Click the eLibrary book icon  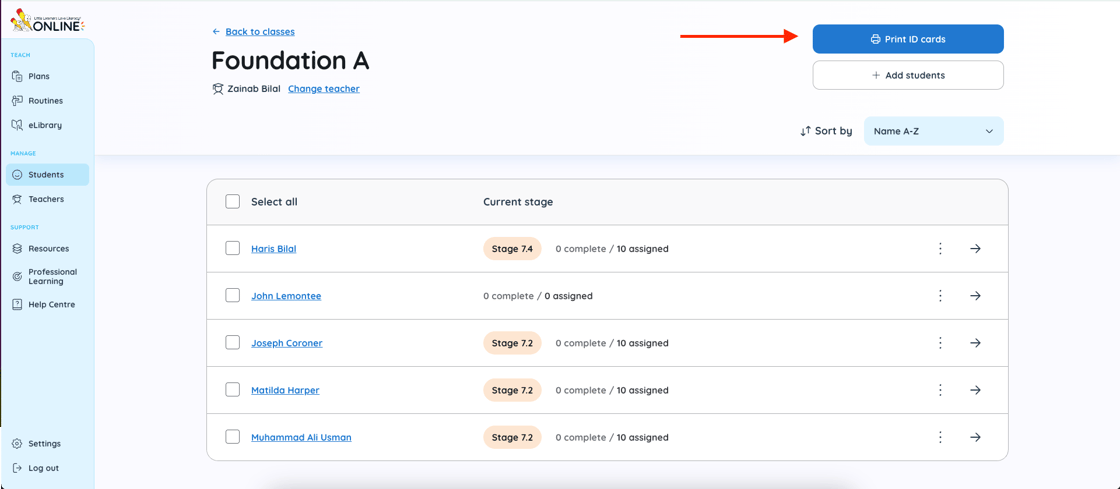(17, 125)
